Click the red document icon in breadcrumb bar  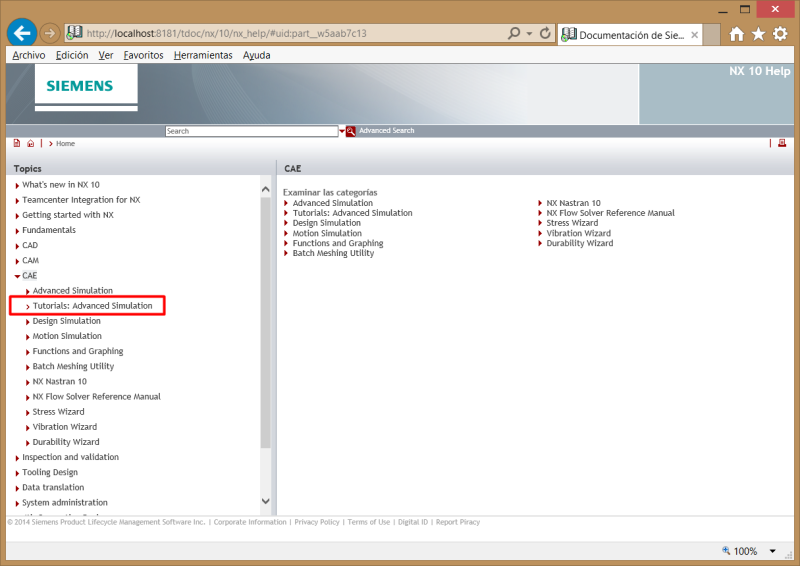tap(17, 143)
